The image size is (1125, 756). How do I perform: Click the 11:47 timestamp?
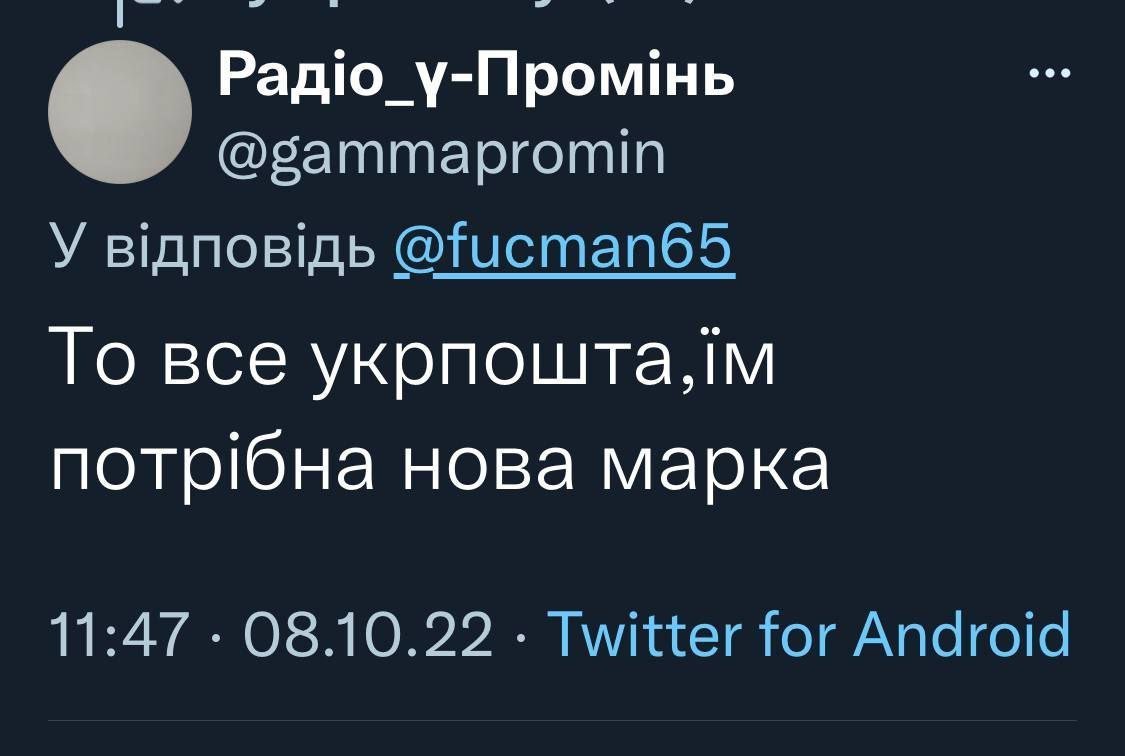[x=120, y=635]
